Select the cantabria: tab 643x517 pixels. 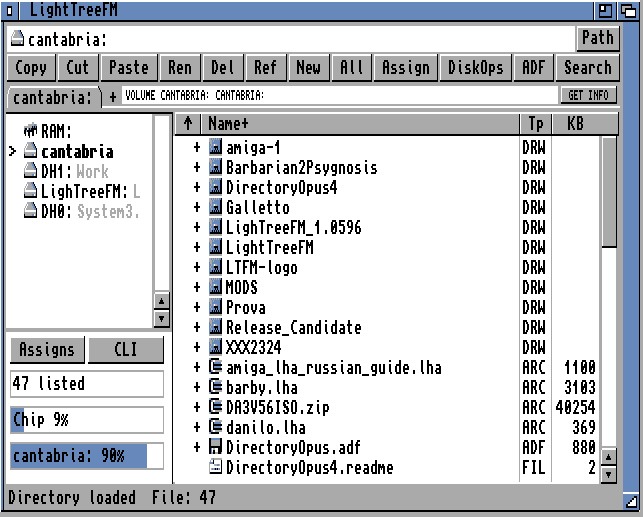pyautogui.click(x=53, y=98)
